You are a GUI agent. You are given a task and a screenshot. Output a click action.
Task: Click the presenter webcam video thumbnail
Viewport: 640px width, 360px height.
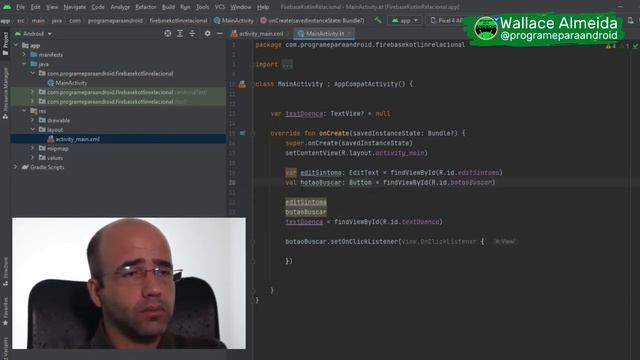(x=129, y=283)
